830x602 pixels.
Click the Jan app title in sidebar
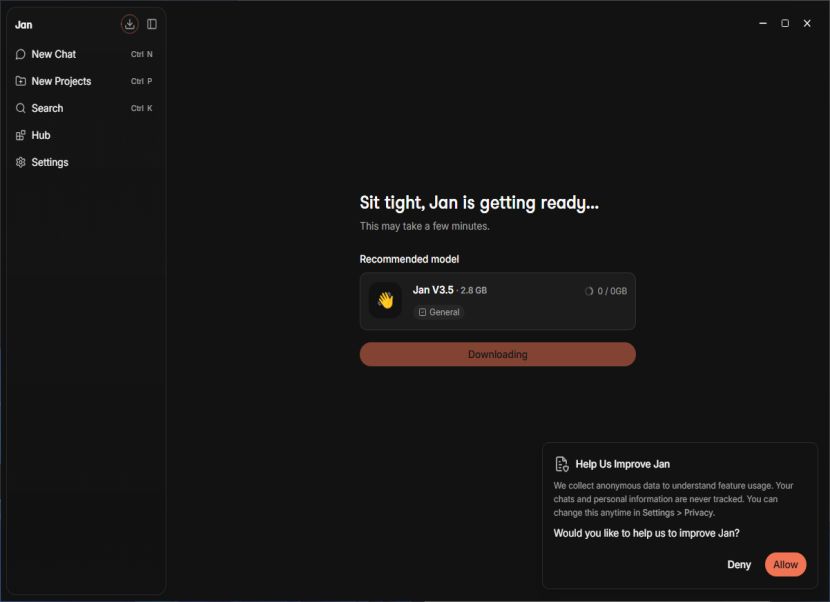pos(24,25)
